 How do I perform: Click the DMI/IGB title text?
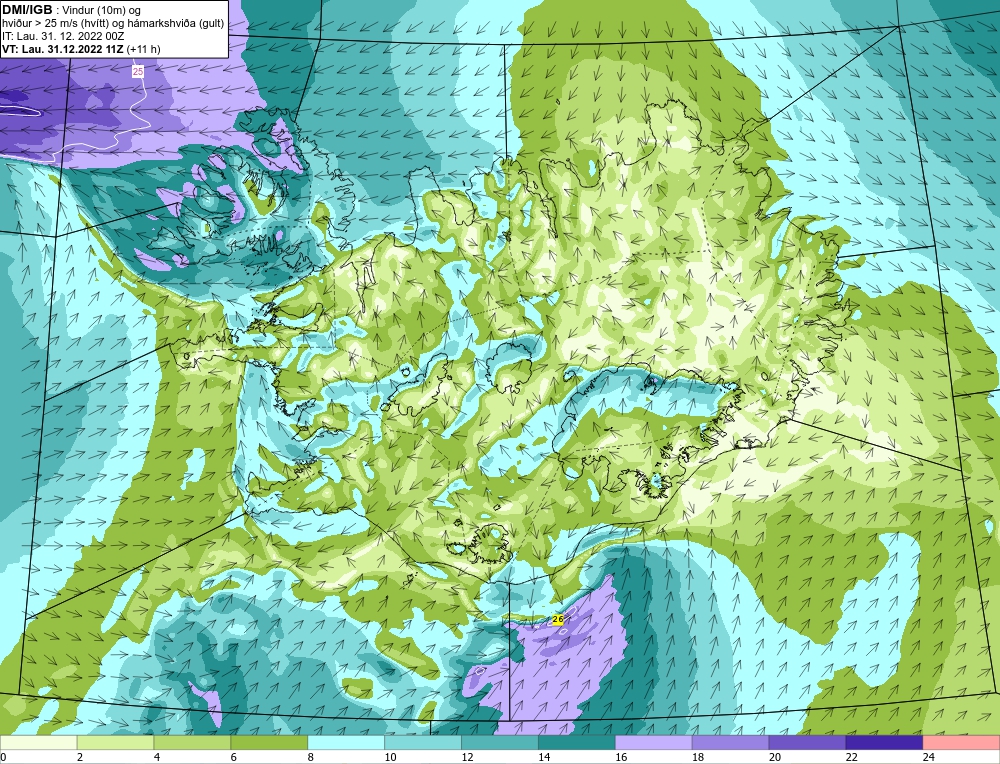27,10
